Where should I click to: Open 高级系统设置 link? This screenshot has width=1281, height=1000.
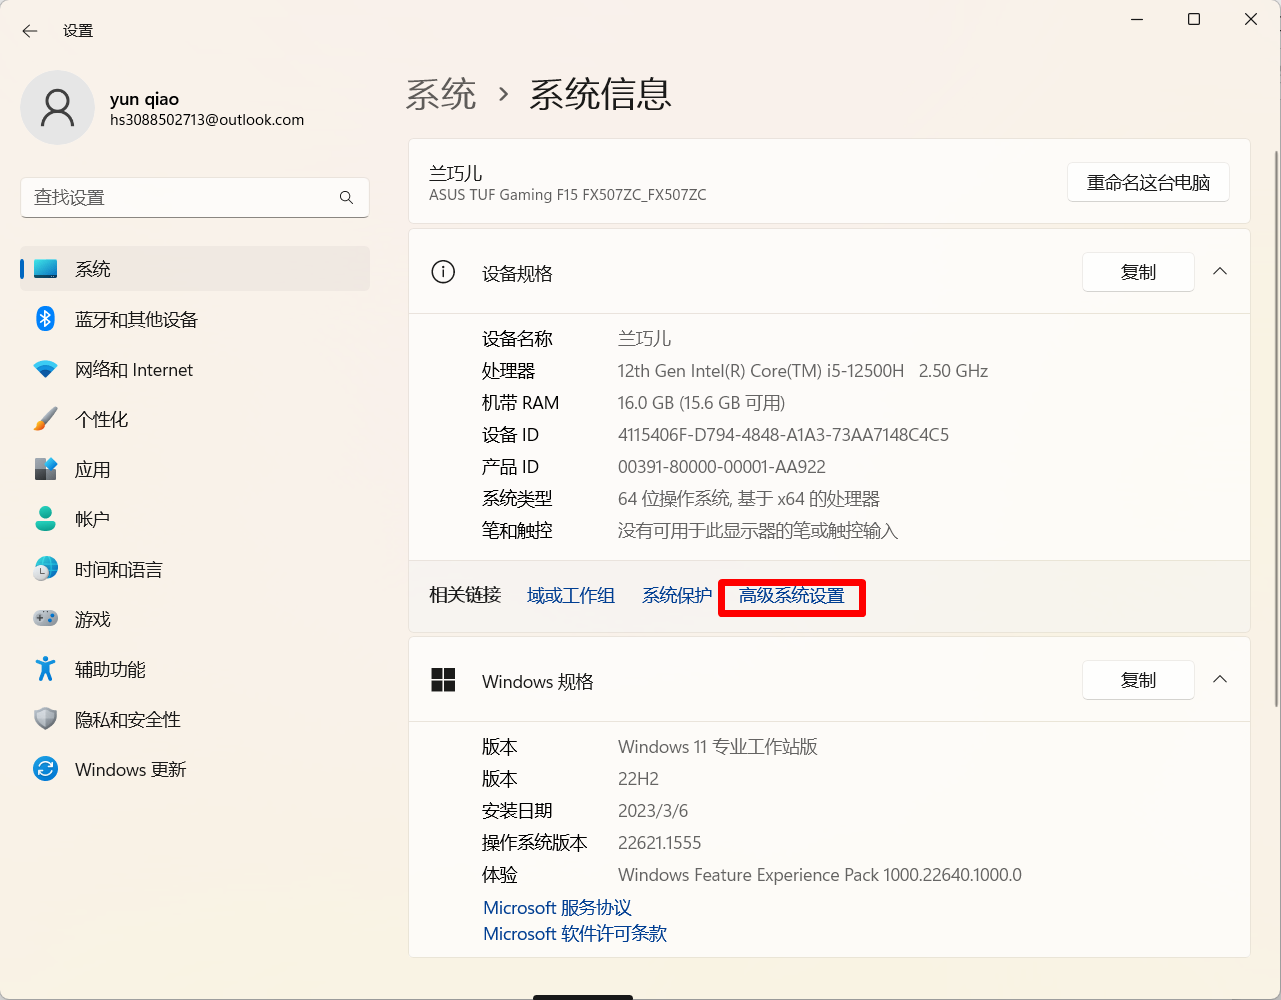click(792, 596)
